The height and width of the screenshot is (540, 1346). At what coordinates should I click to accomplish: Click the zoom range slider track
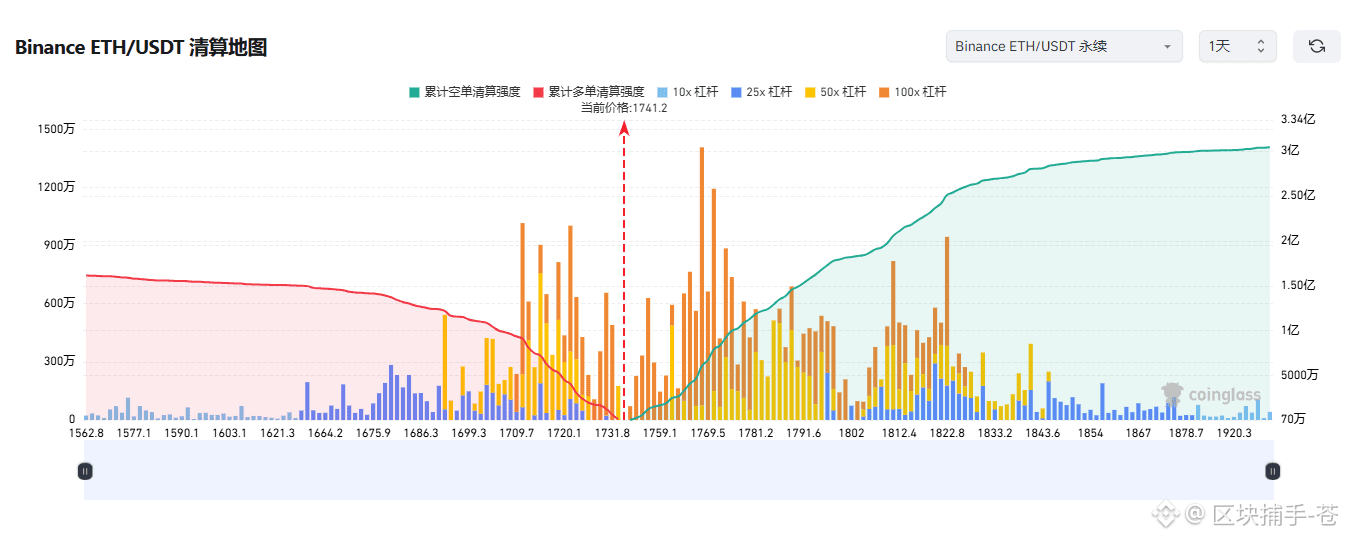coord(678,471)
